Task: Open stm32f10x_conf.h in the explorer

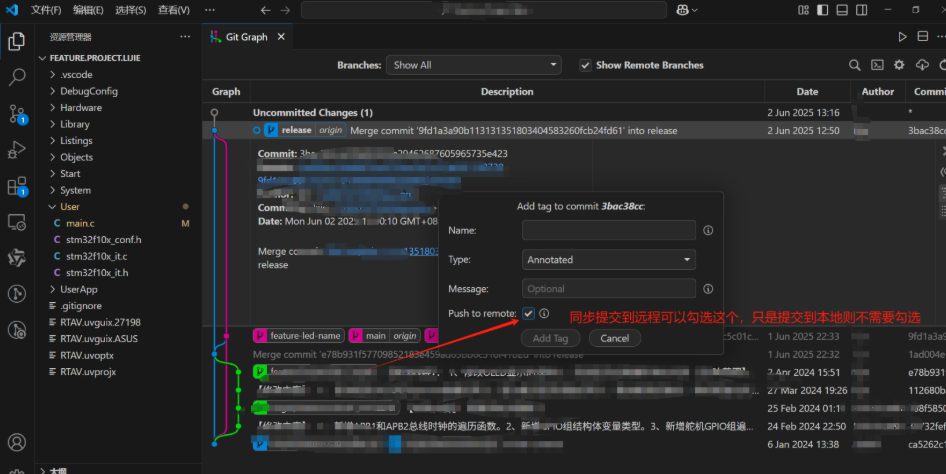Action: pos(104,240)
